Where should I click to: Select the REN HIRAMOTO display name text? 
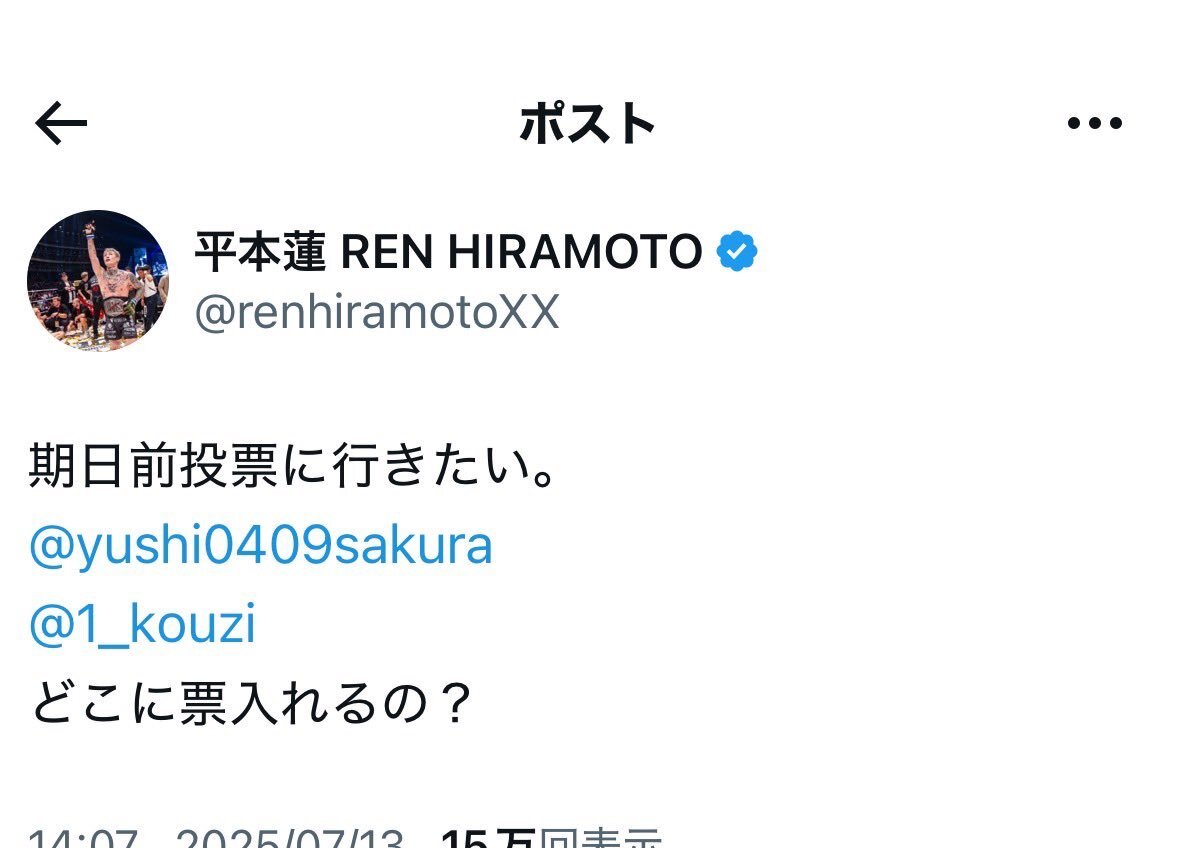[521, 251]
